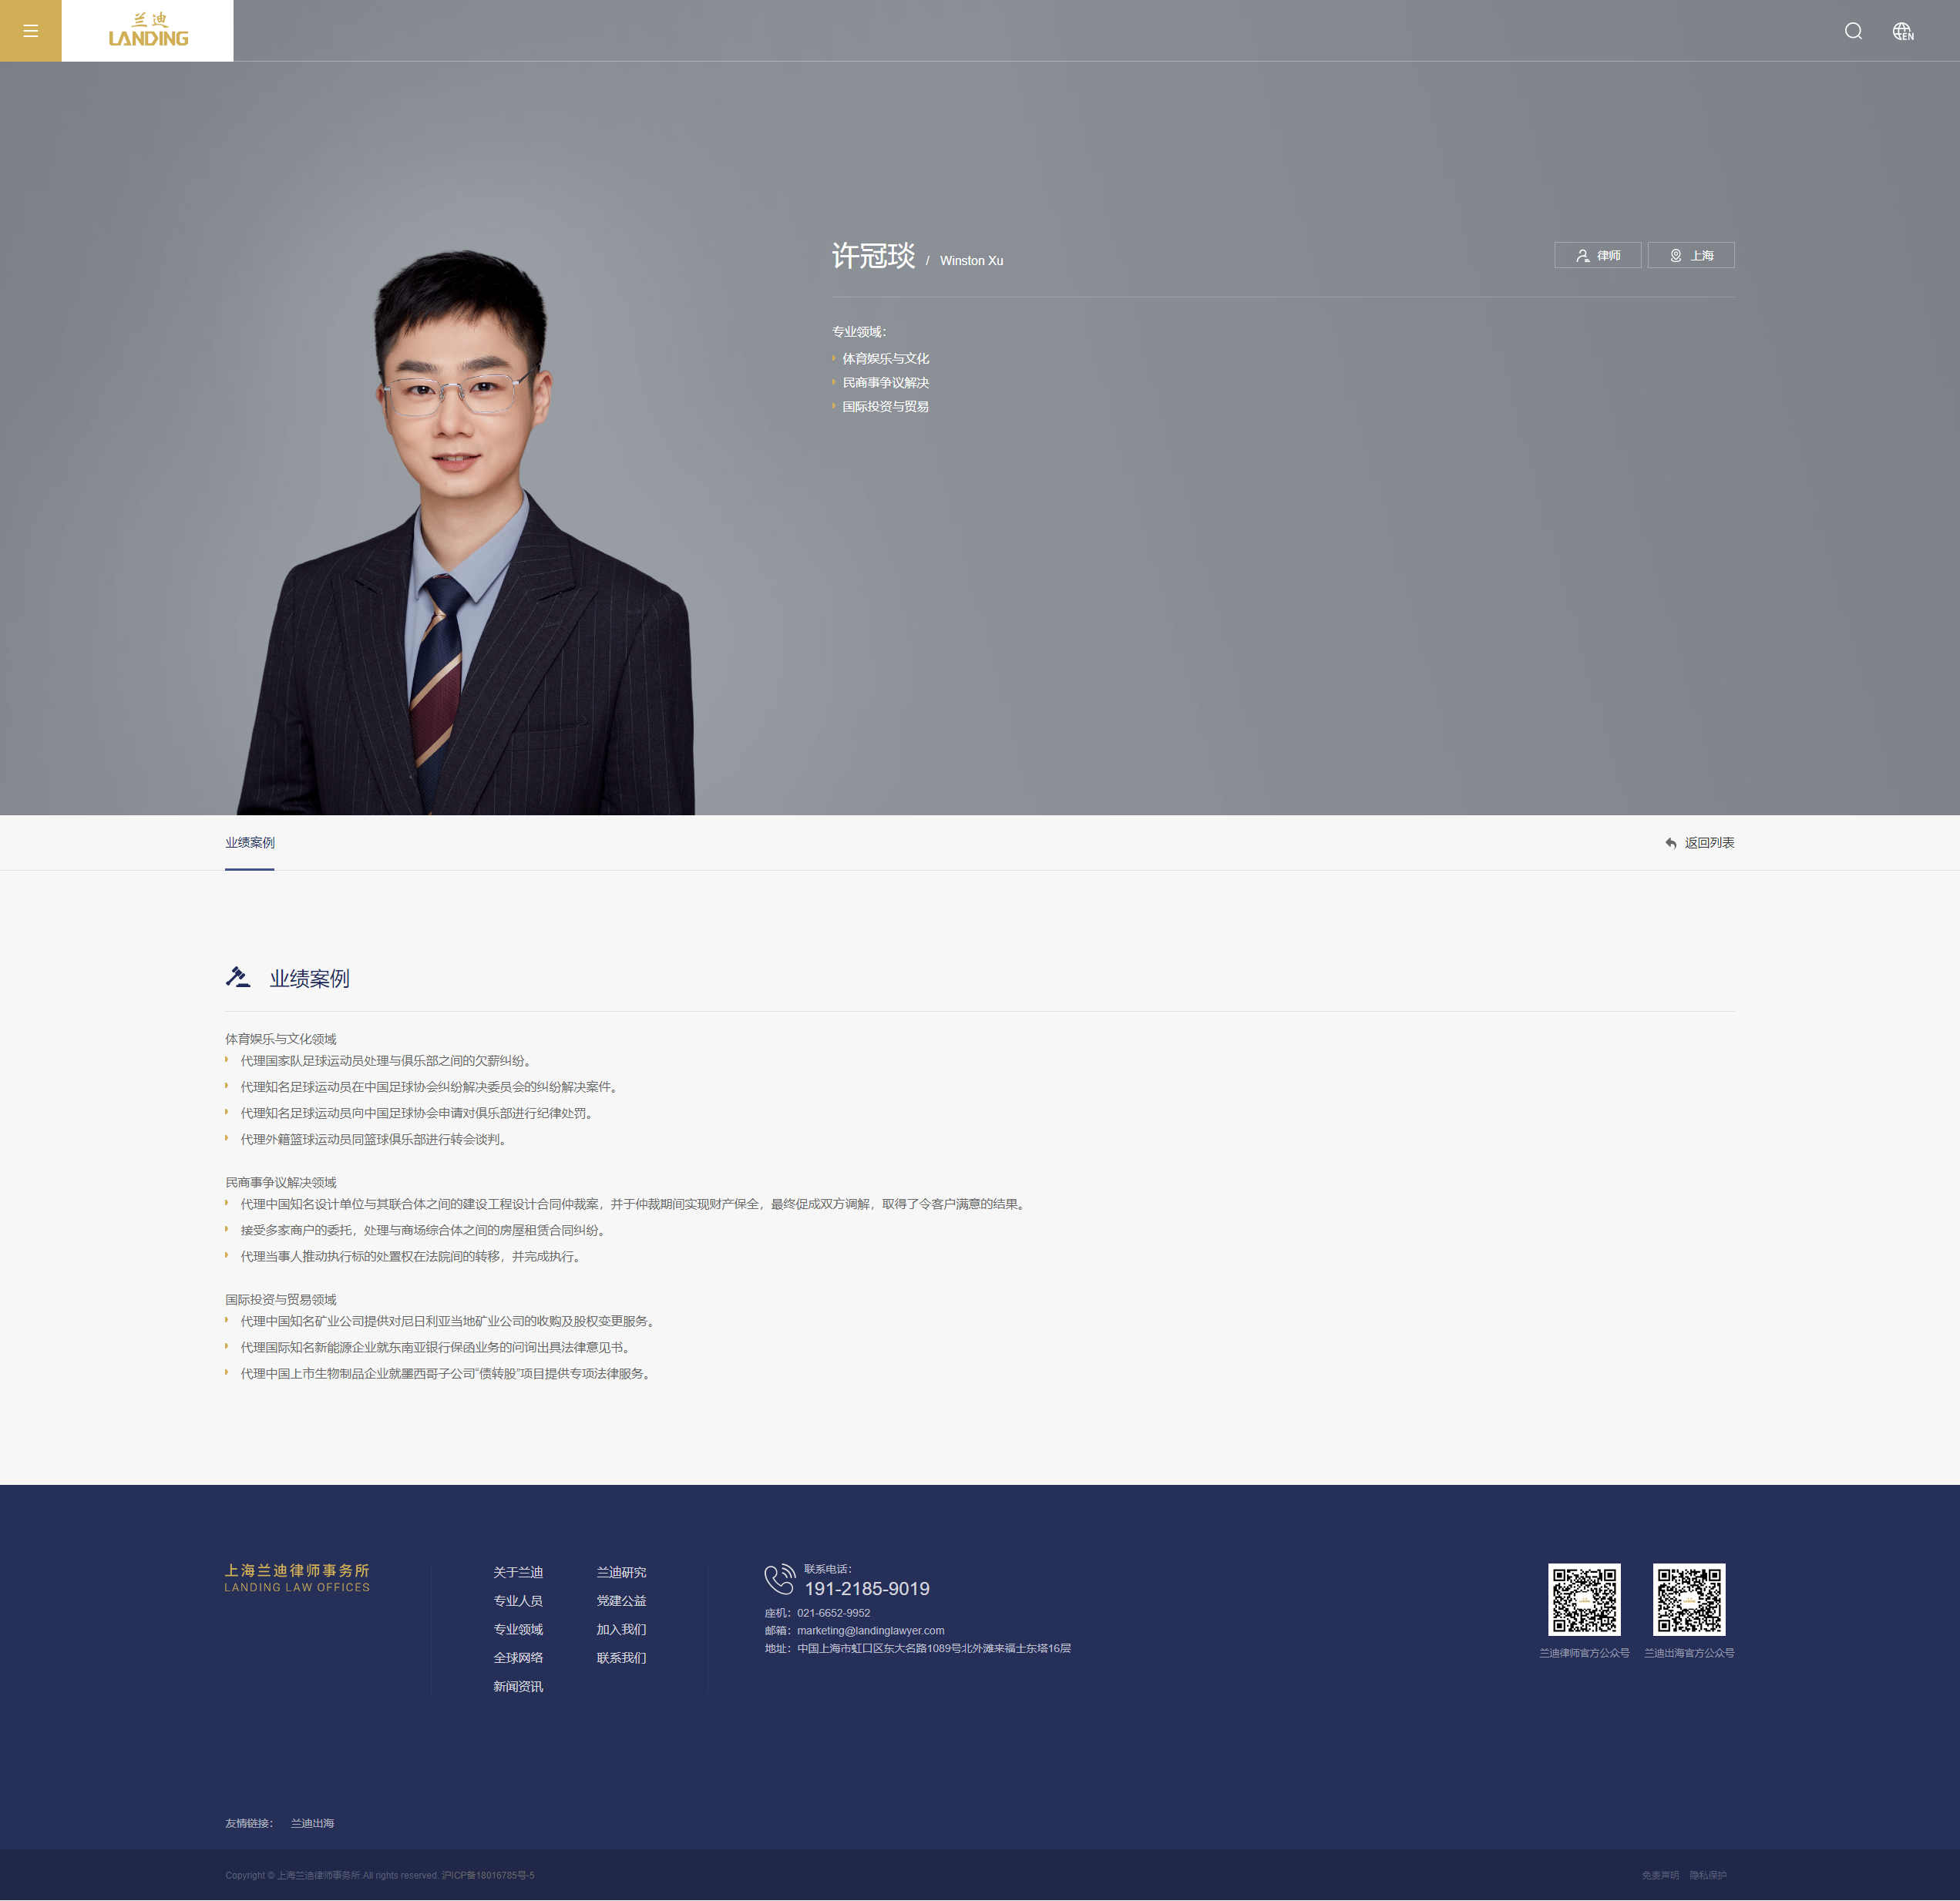Select the 业绩案例 tab
The width and height of the screenshot is (1960, 1901).
250,843
